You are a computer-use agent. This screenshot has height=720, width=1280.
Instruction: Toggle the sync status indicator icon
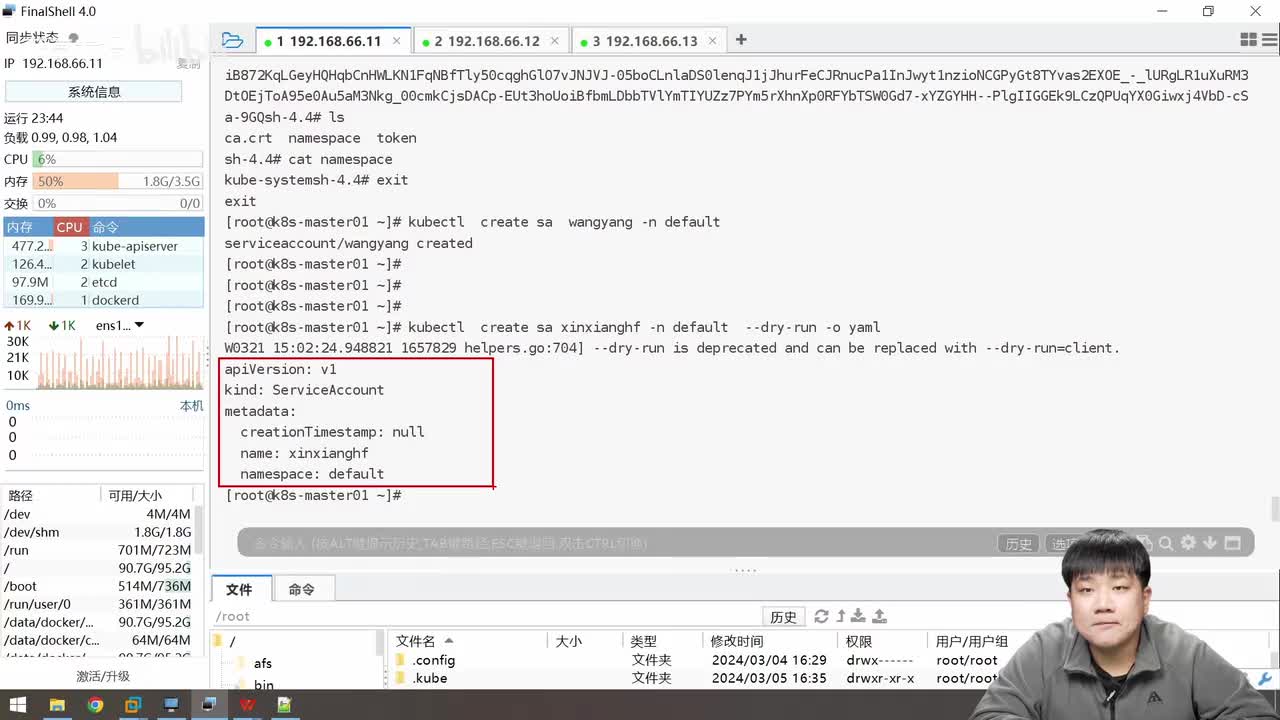coord(74,38)
